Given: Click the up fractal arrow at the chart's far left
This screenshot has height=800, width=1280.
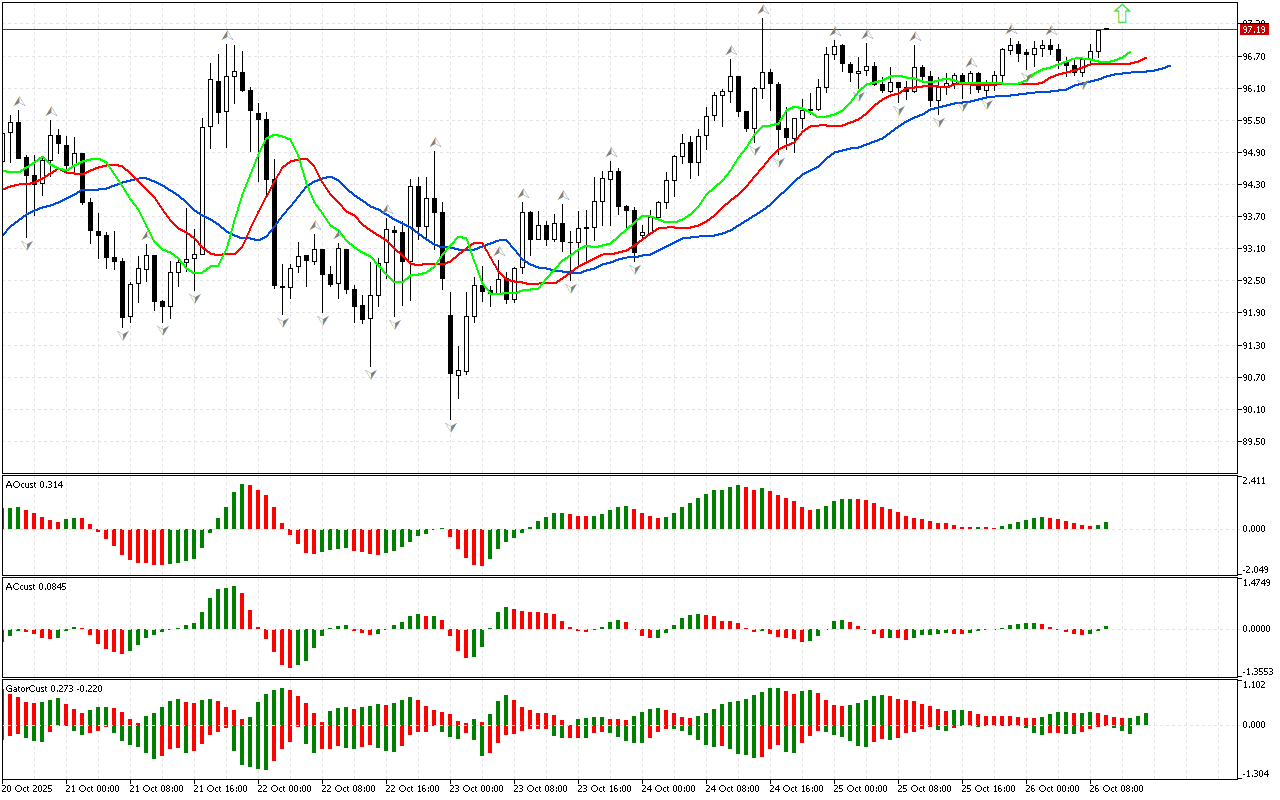Looking at the screenshot, I should (x=18, y=101).
